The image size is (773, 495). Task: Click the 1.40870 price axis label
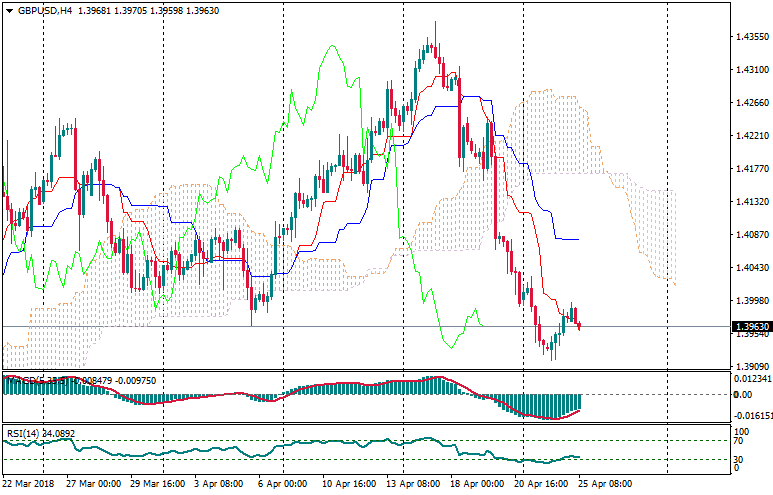point(750,235)
